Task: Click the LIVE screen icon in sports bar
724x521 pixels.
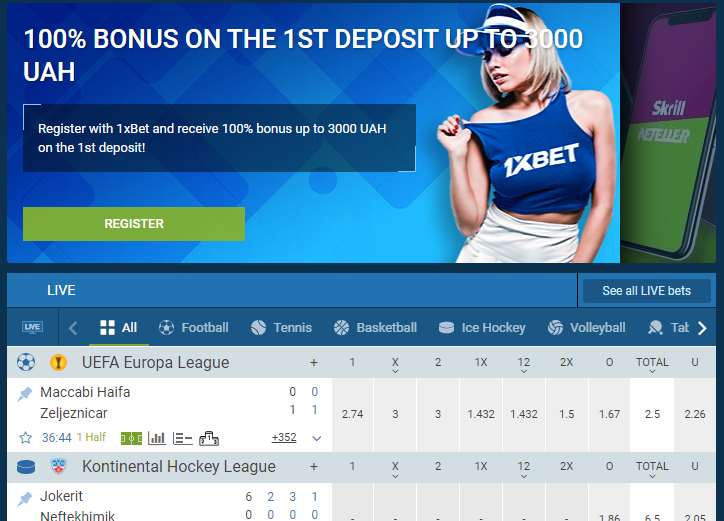Action: [32, 327]
